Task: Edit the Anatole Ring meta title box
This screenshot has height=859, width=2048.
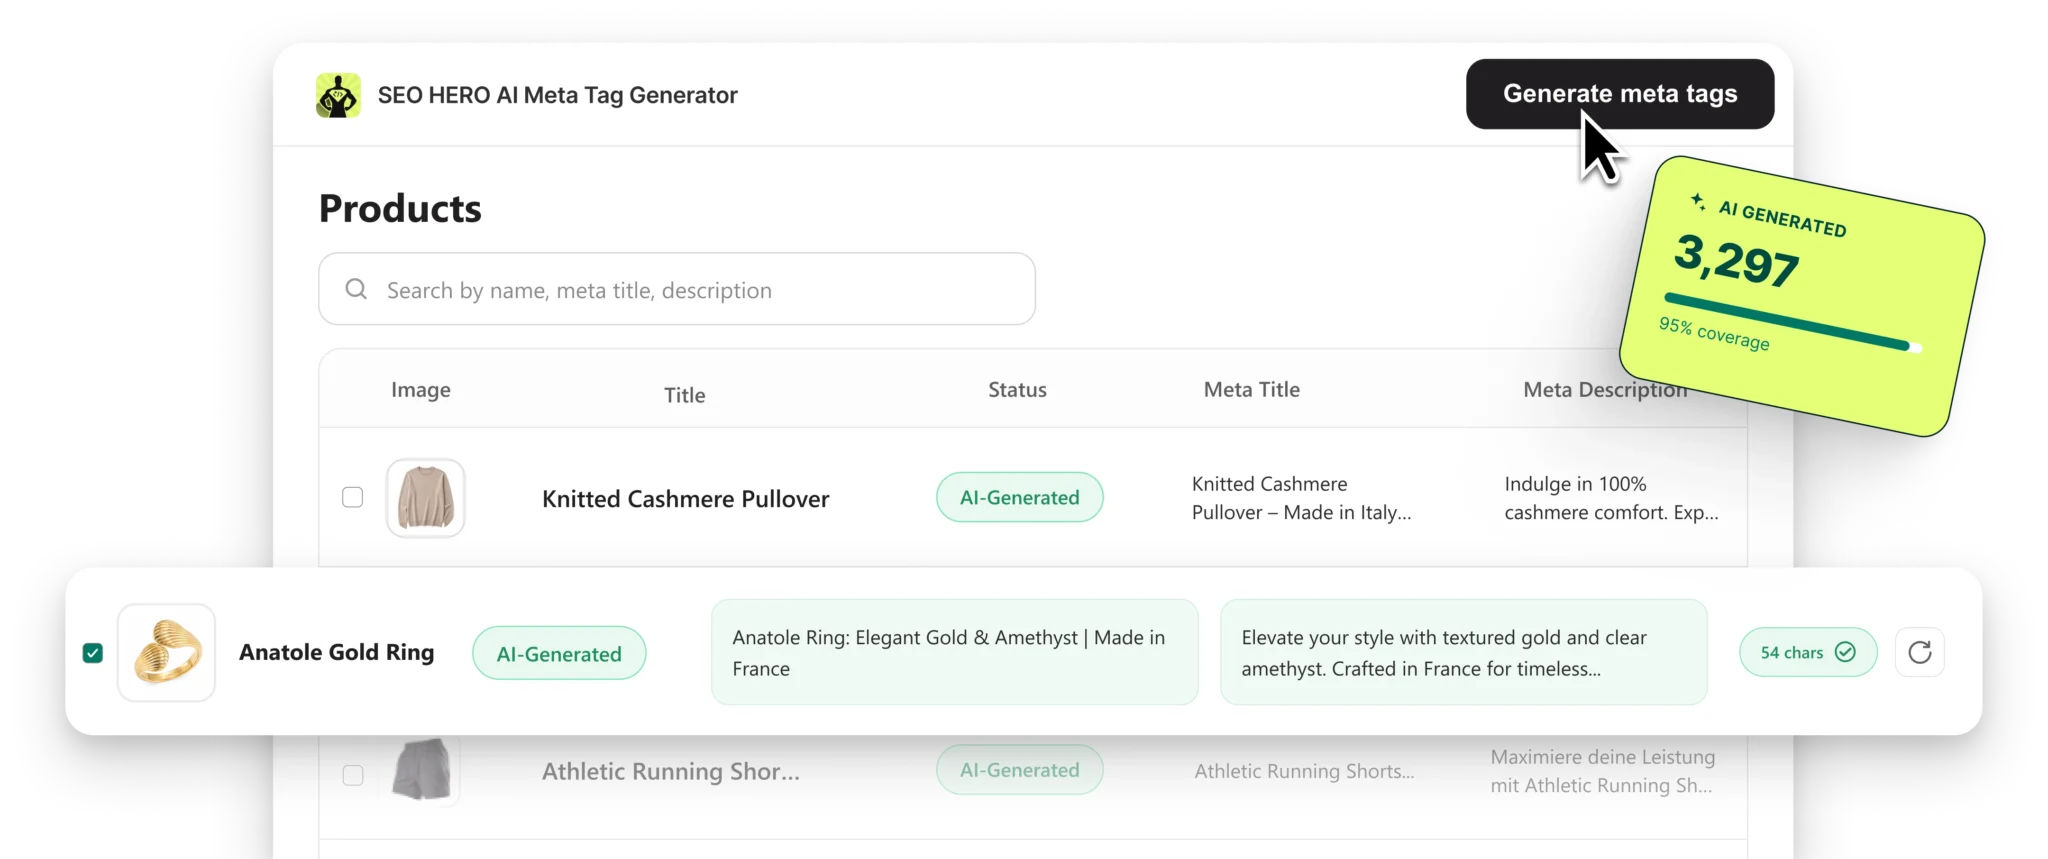Action: tap(955, 652)
